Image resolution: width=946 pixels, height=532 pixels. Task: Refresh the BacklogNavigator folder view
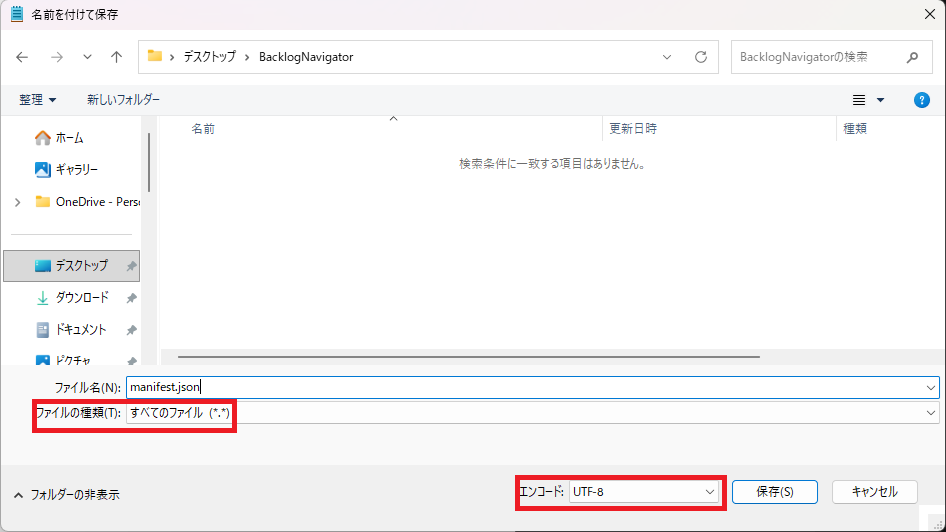(x=701, y=57)
